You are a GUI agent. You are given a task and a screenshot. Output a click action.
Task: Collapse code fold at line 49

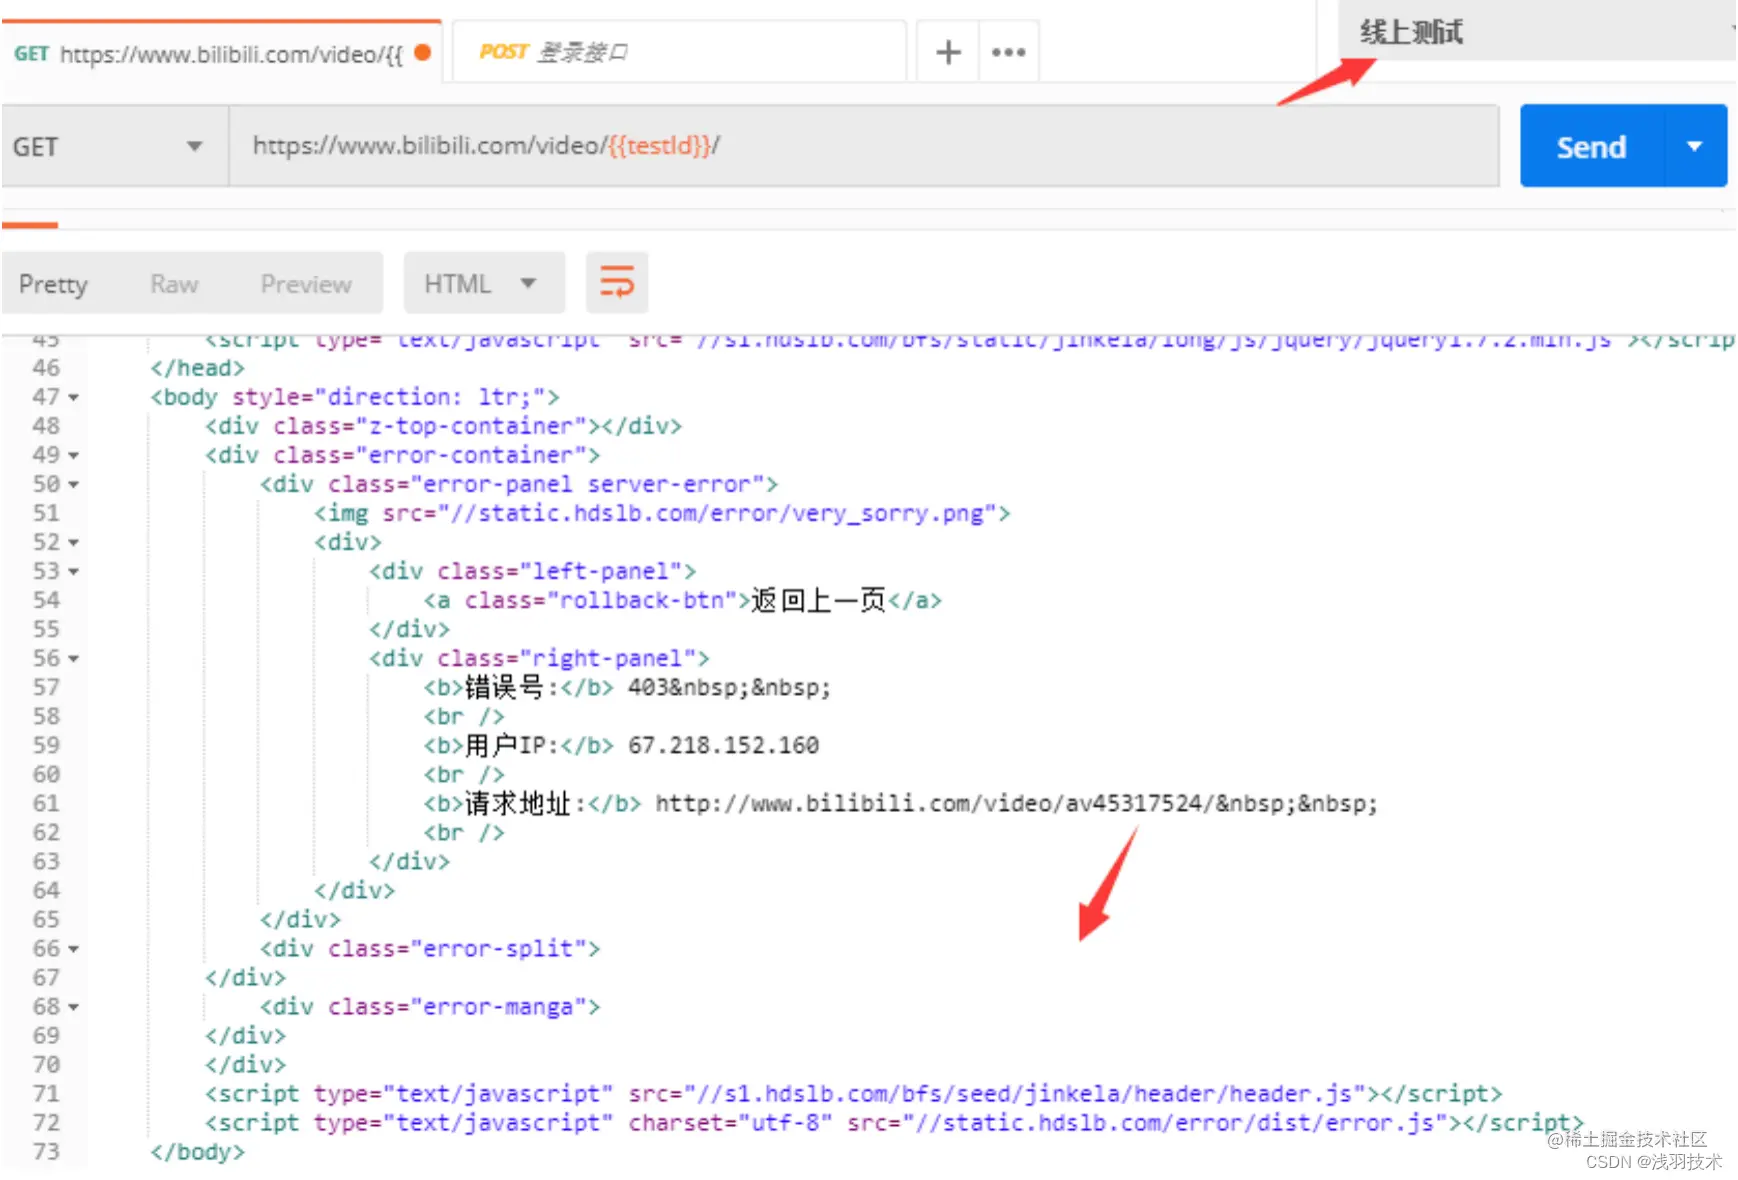(x=73, y=456)
